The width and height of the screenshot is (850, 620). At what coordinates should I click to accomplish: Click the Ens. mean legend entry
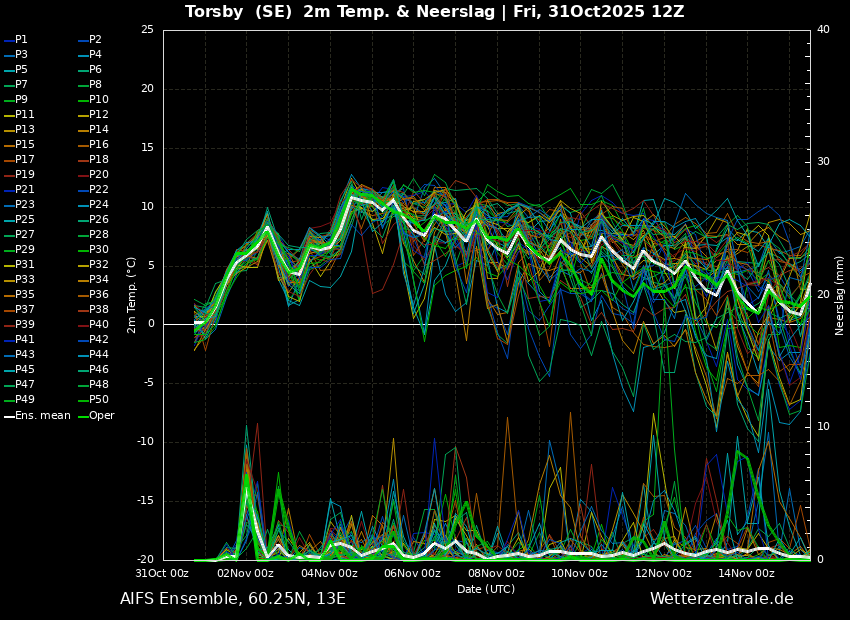click(37, 416)
